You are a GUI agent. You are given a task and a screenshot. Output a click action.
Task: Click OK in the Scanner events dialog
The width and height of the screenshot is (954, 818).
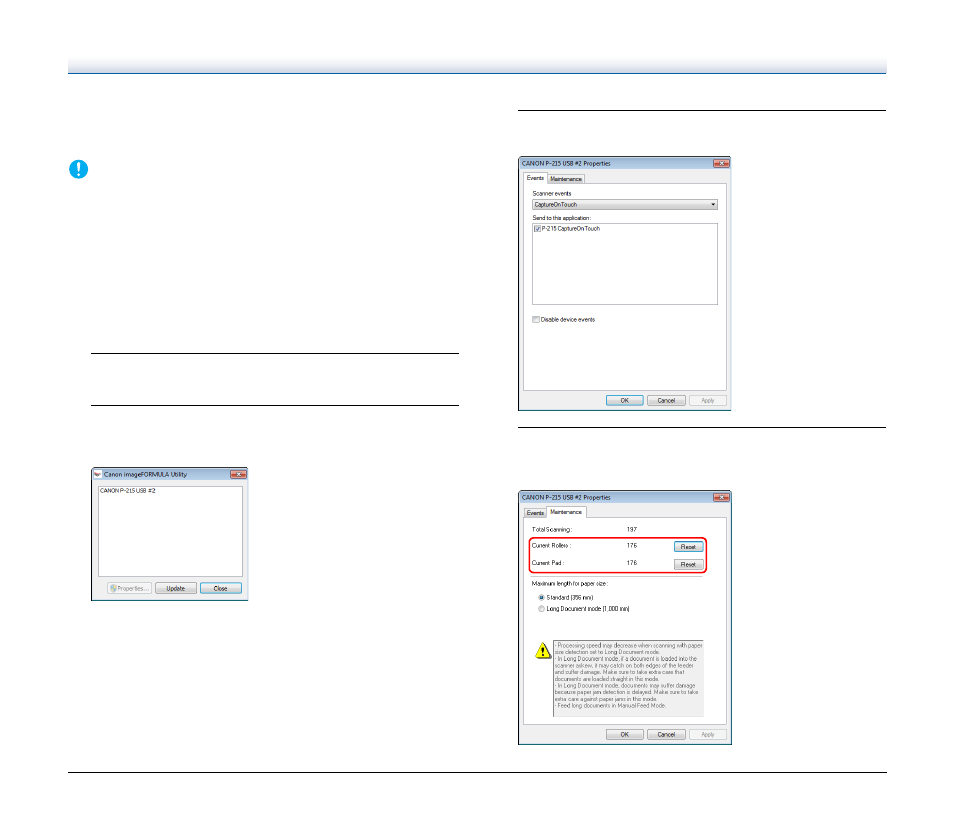point(625,400)
